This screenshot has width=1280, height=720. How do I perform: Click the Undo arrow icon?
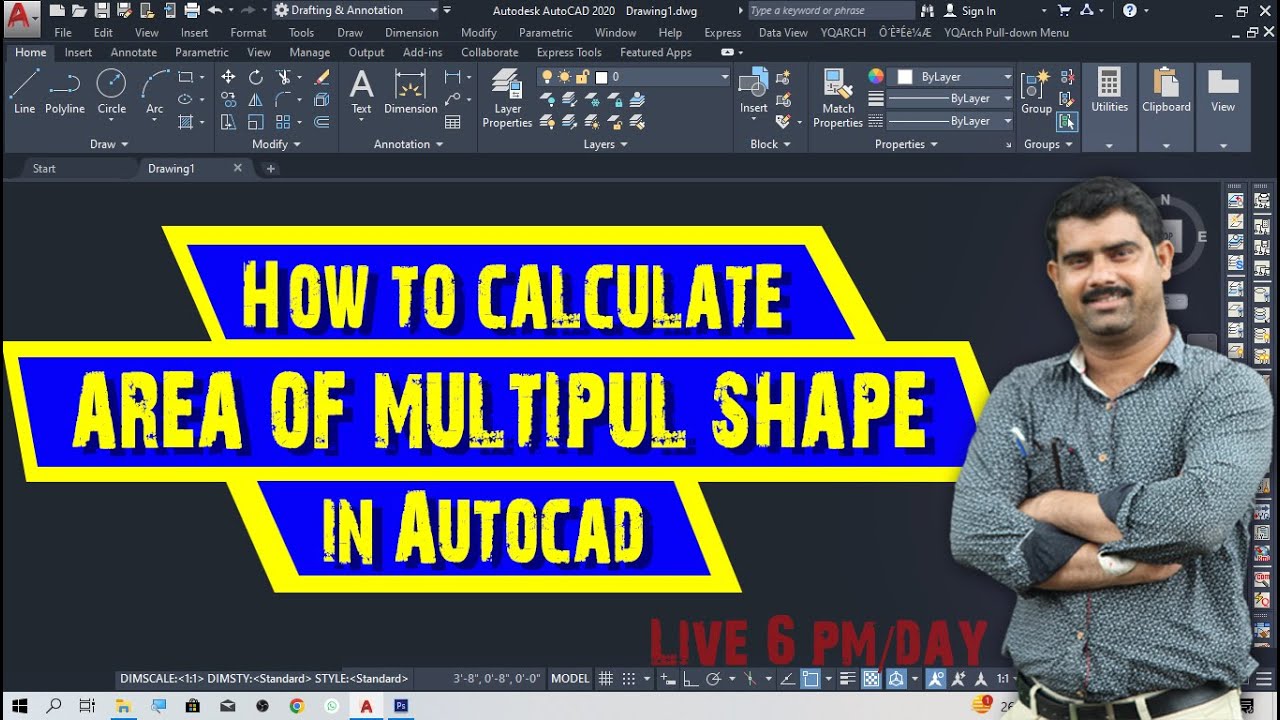click(x=215, y=10)
